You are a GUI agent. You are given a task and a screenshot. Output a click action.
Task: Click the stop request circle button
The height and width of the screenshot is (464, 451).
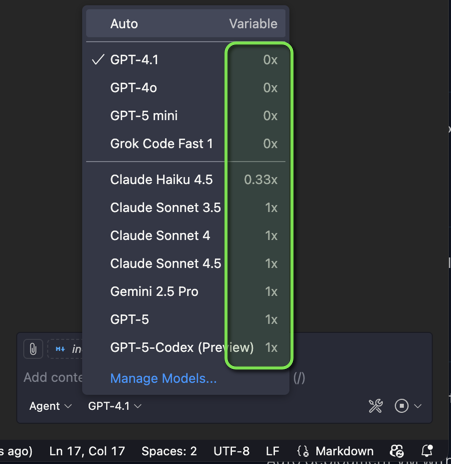pyautogui.click(x=401, y=406)
